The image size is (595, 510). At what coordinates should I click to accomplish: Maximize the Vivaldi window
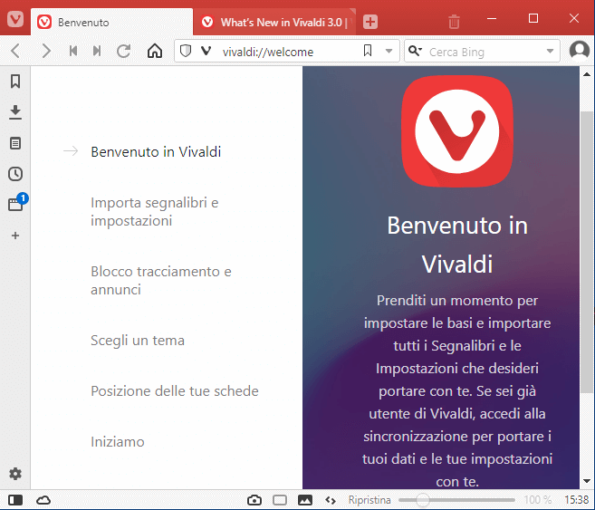click(533, 18)
